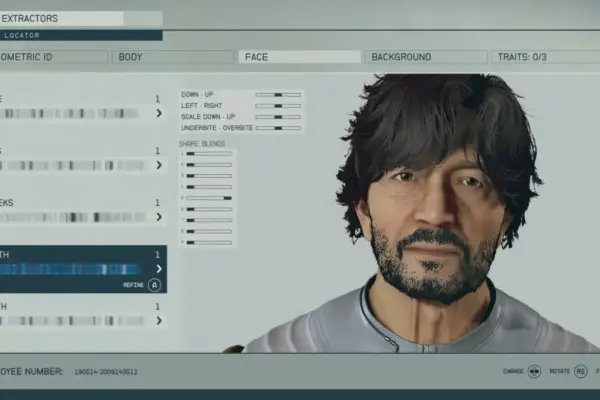Open the BACKGROUND tab
This screenshot has height=400, width=600.
[426, 57]
